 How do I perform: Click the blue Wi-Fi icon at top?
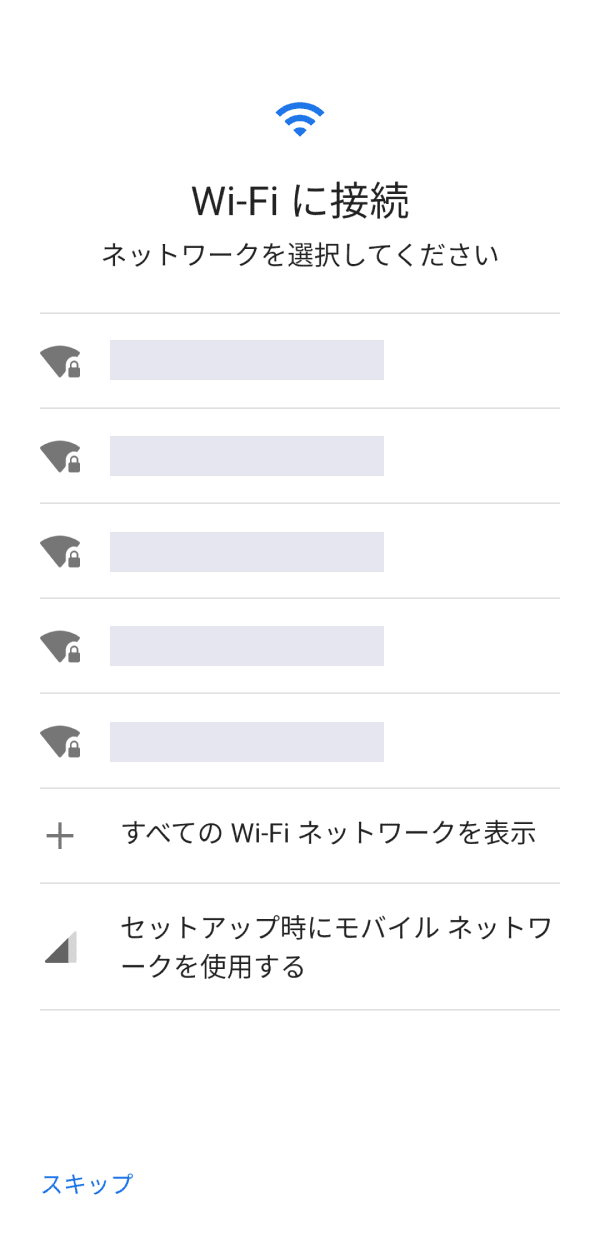[x=300, y=119]
